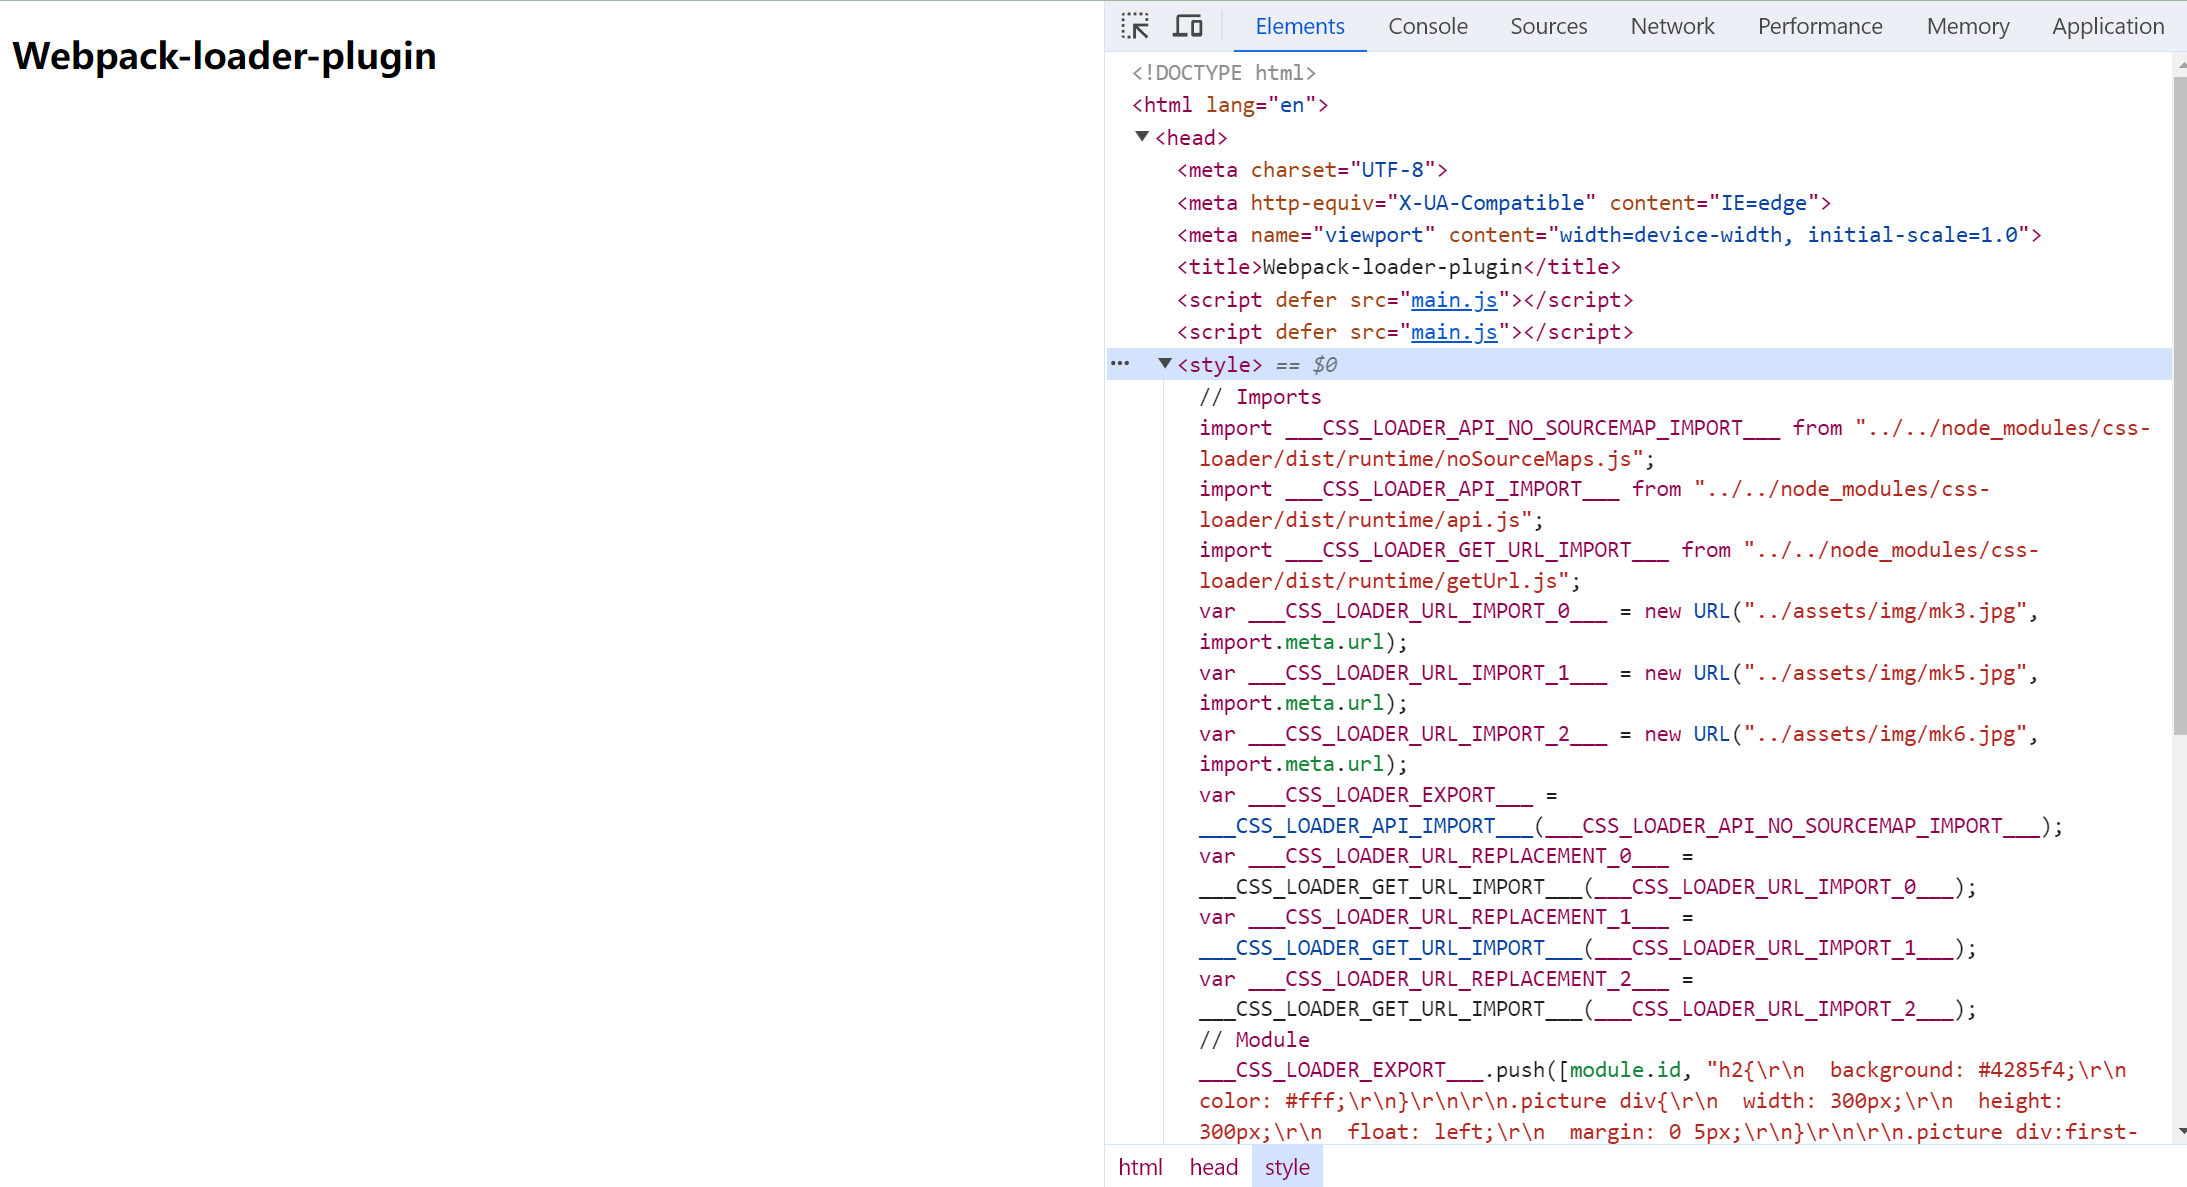Viewport: 2187px width, 1187px height.
Task: Open second main.js script link
Action: [x=1453, y=332]
